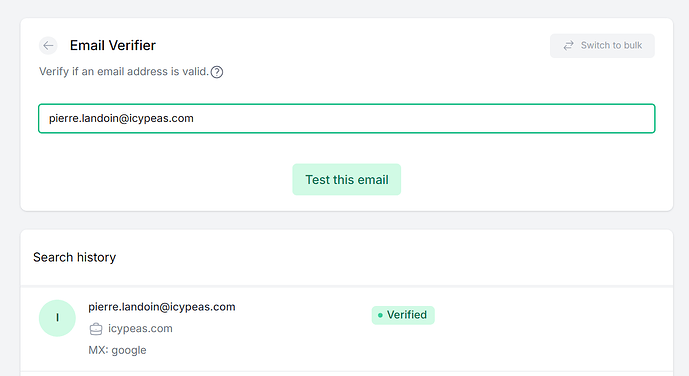This screenshot has height=376, width=689.
Task: Click inside the Email Verifier card area
Action: (x=347, y=115)
